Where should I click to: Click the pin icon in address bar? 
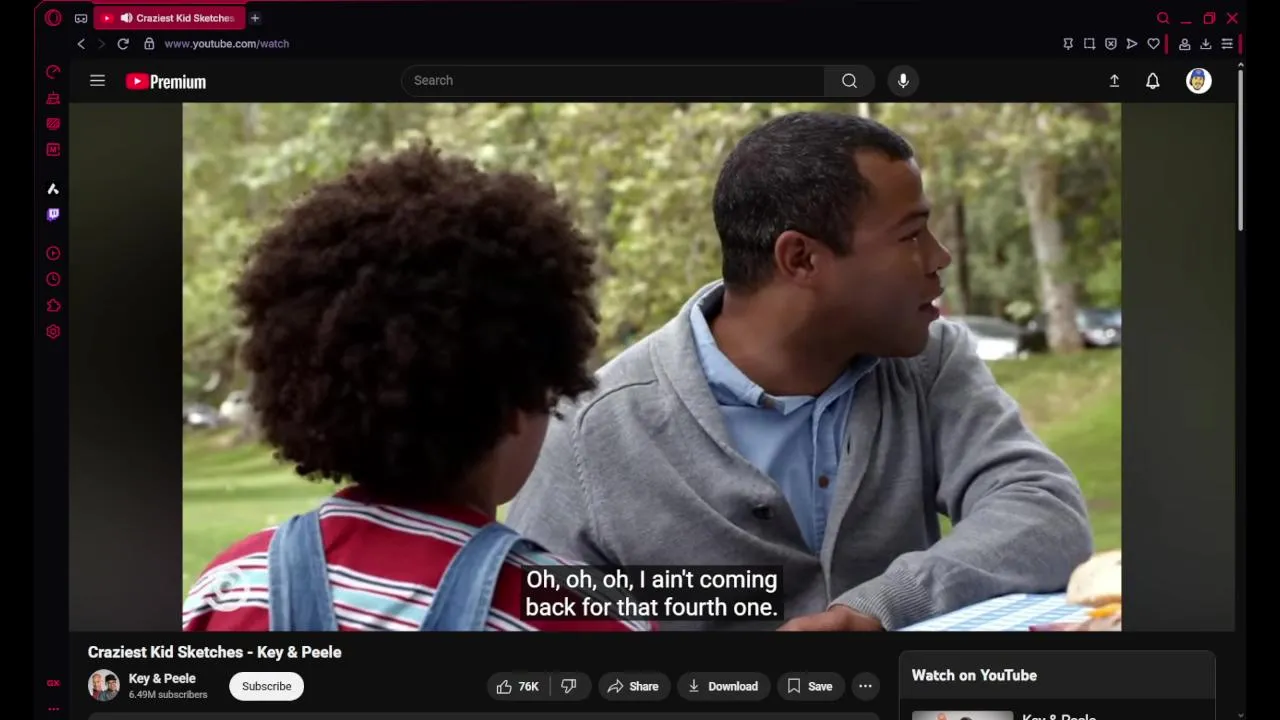coord(1068,44)
